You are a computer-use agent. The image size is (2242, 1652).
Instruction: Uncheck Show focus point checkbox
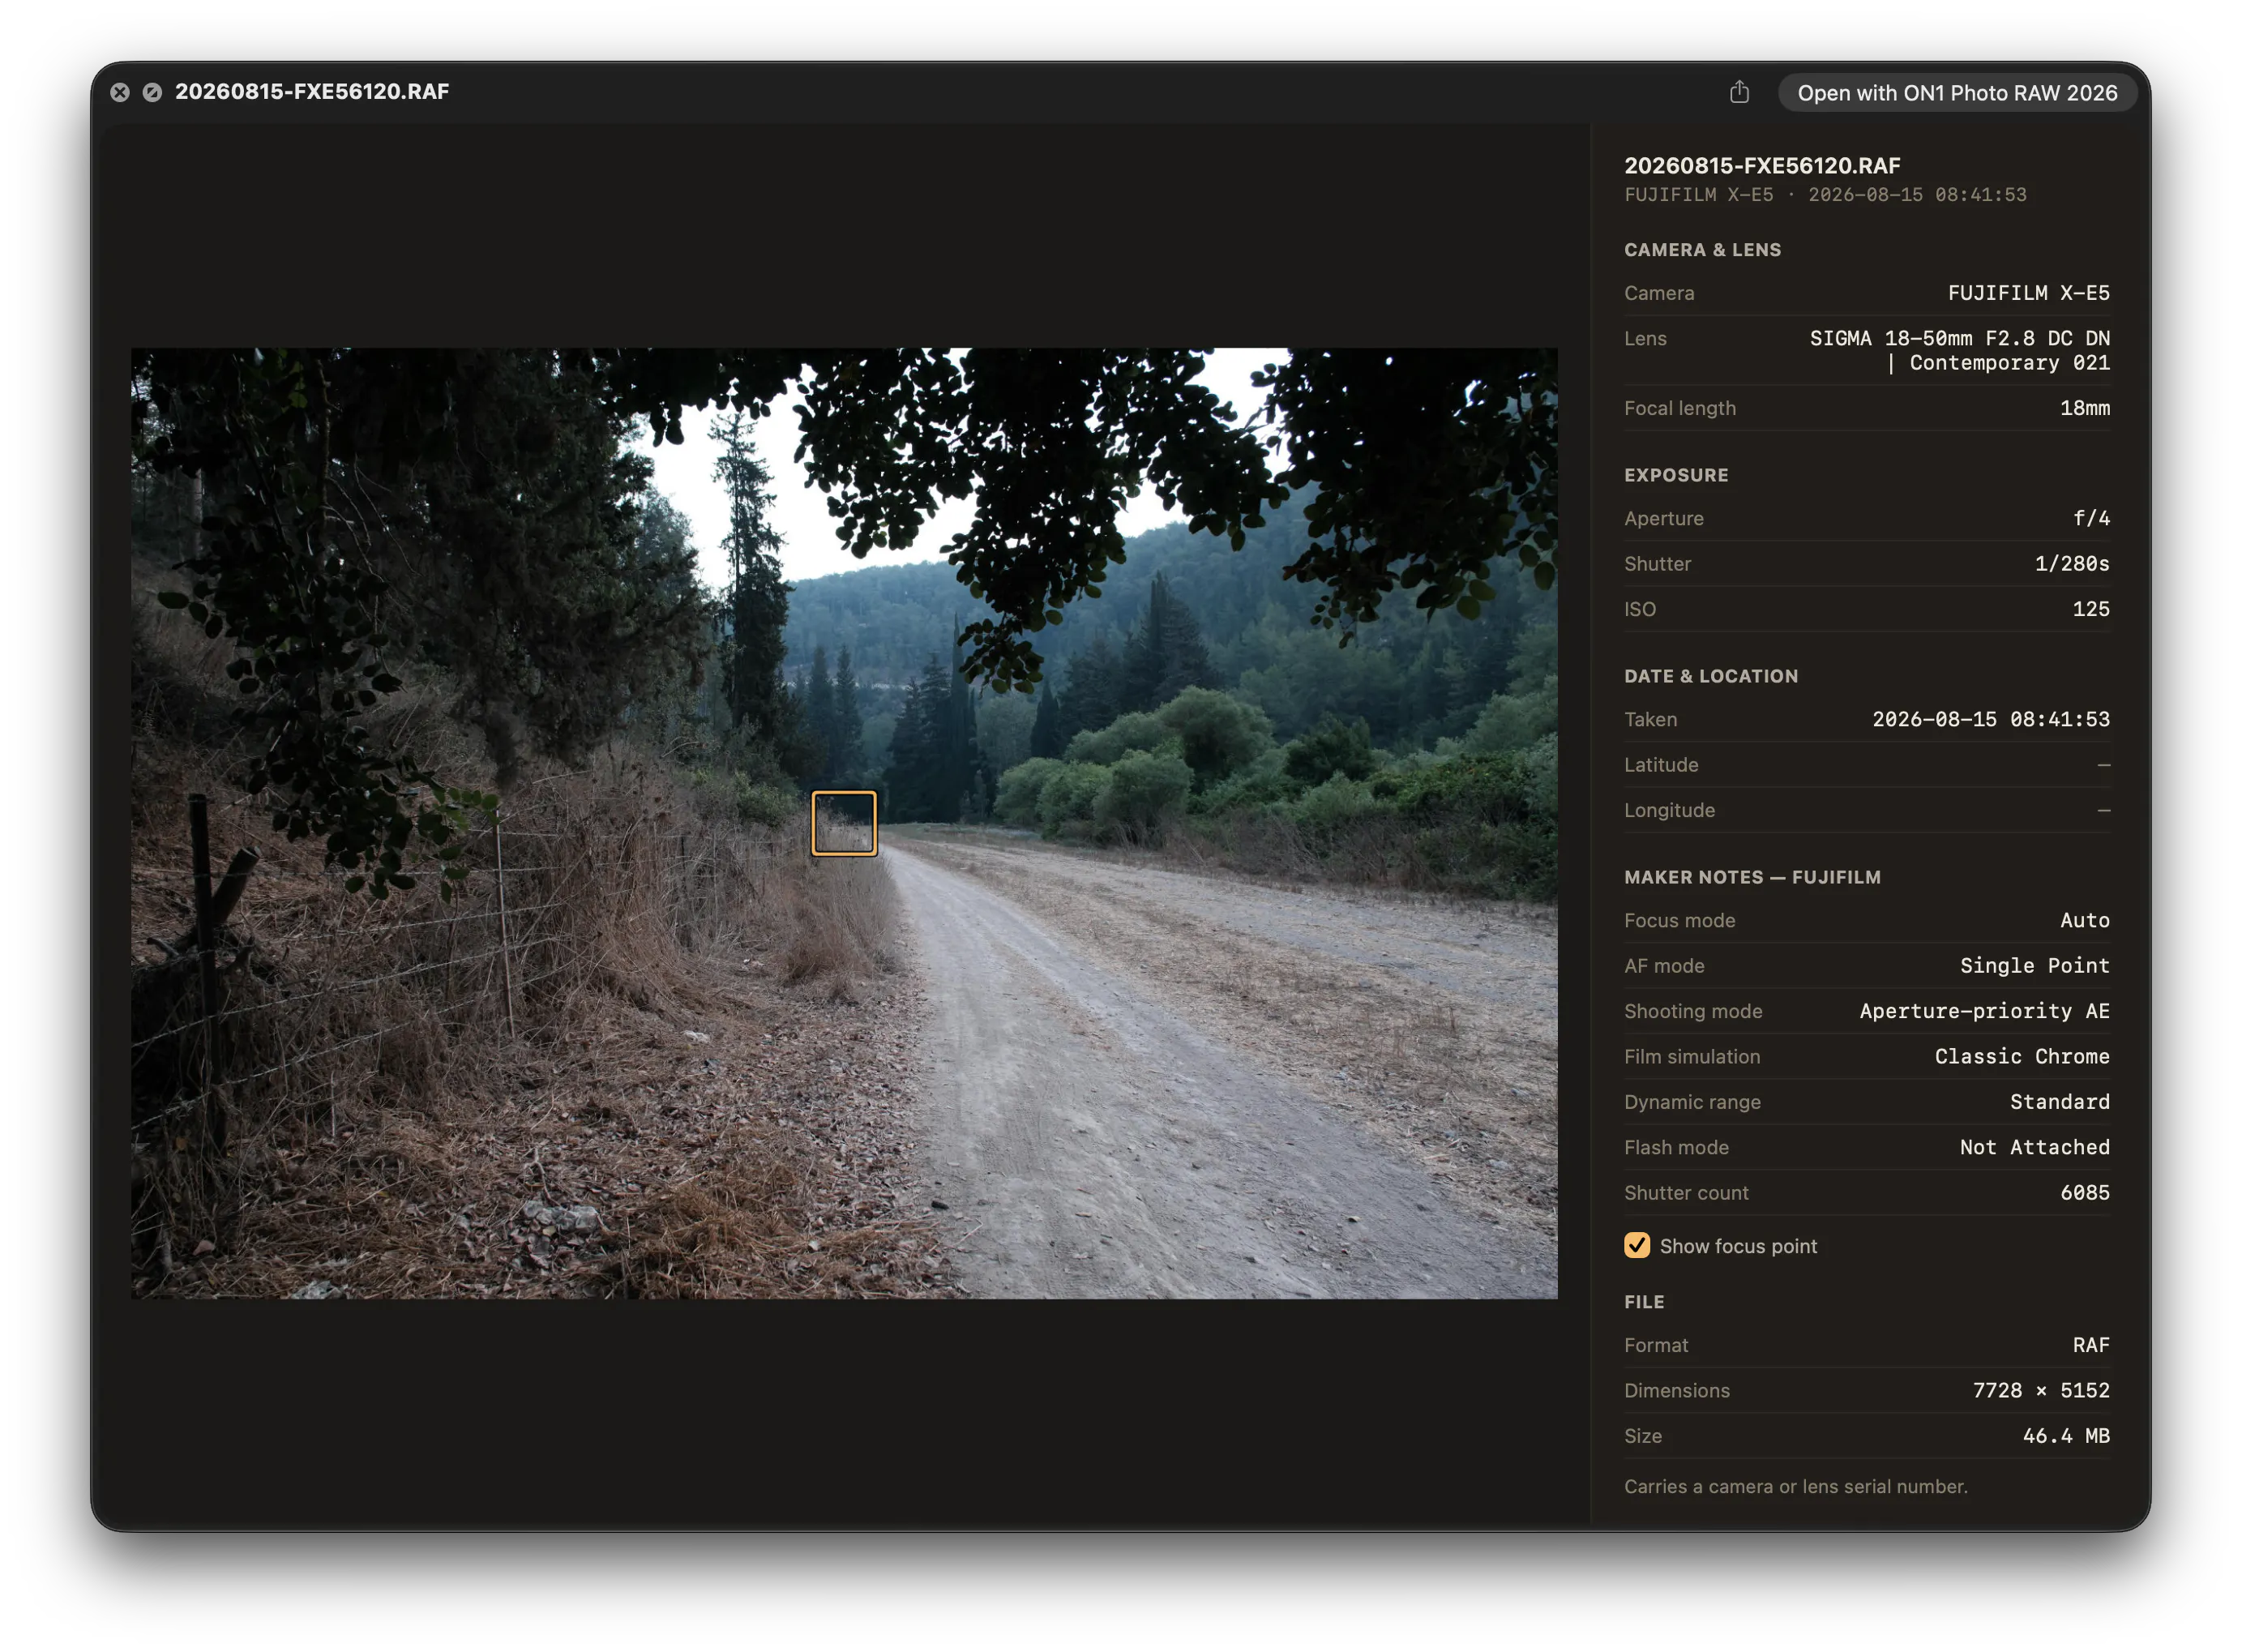tap(1636, 1245)
